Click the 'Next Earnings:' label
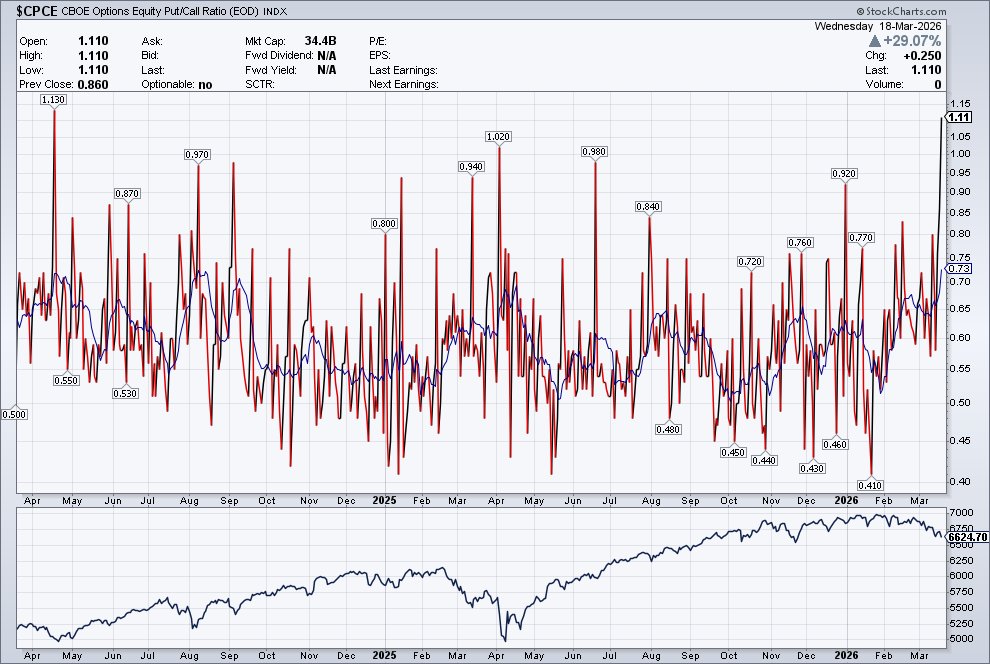 pyautogui.click(x=403, y=85)
